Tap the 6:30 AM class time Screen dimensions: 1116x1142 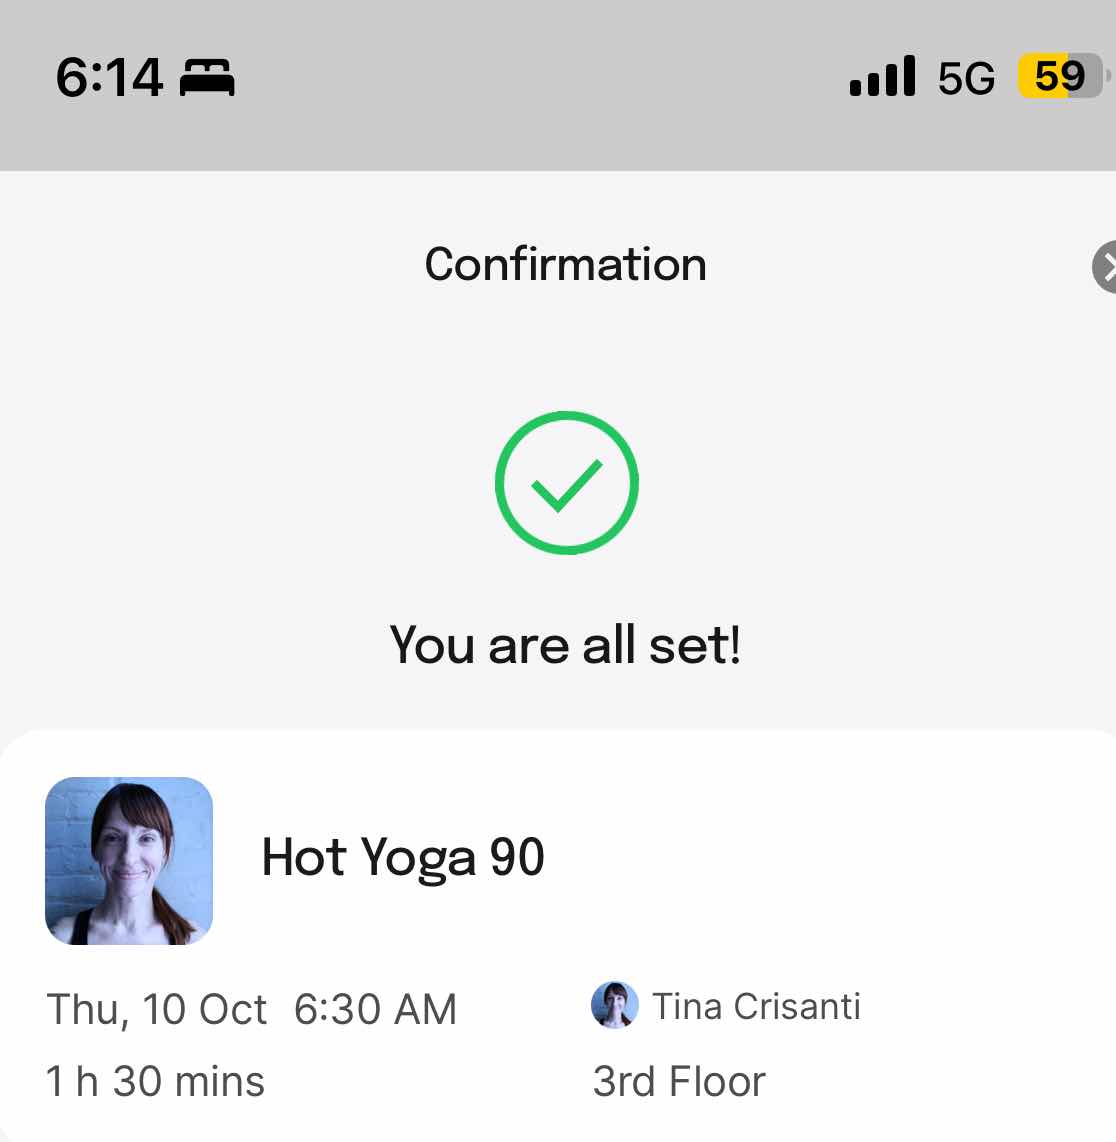tap(375, 1009)
